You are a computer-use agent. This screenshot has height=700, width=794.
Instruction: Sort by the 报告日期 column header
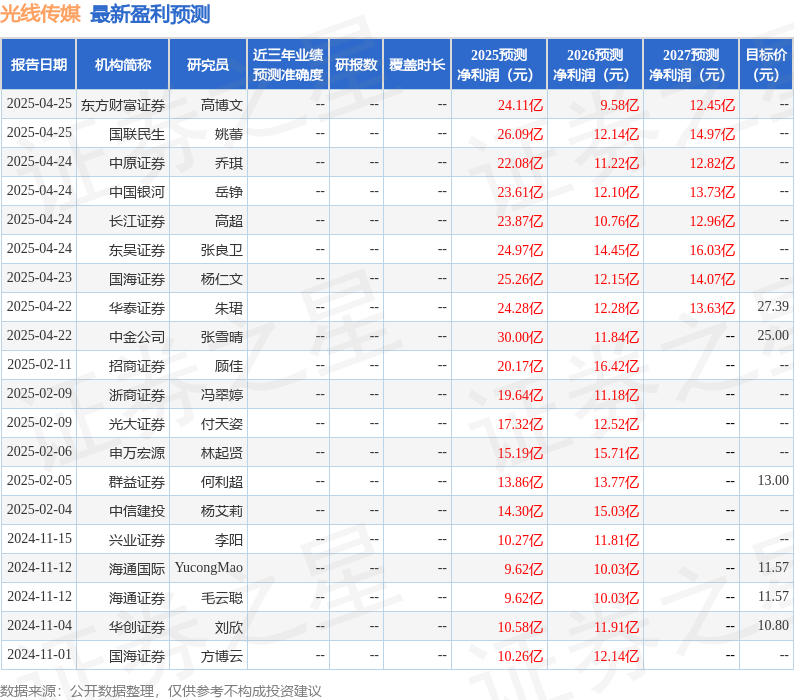[x=39, y=65]
